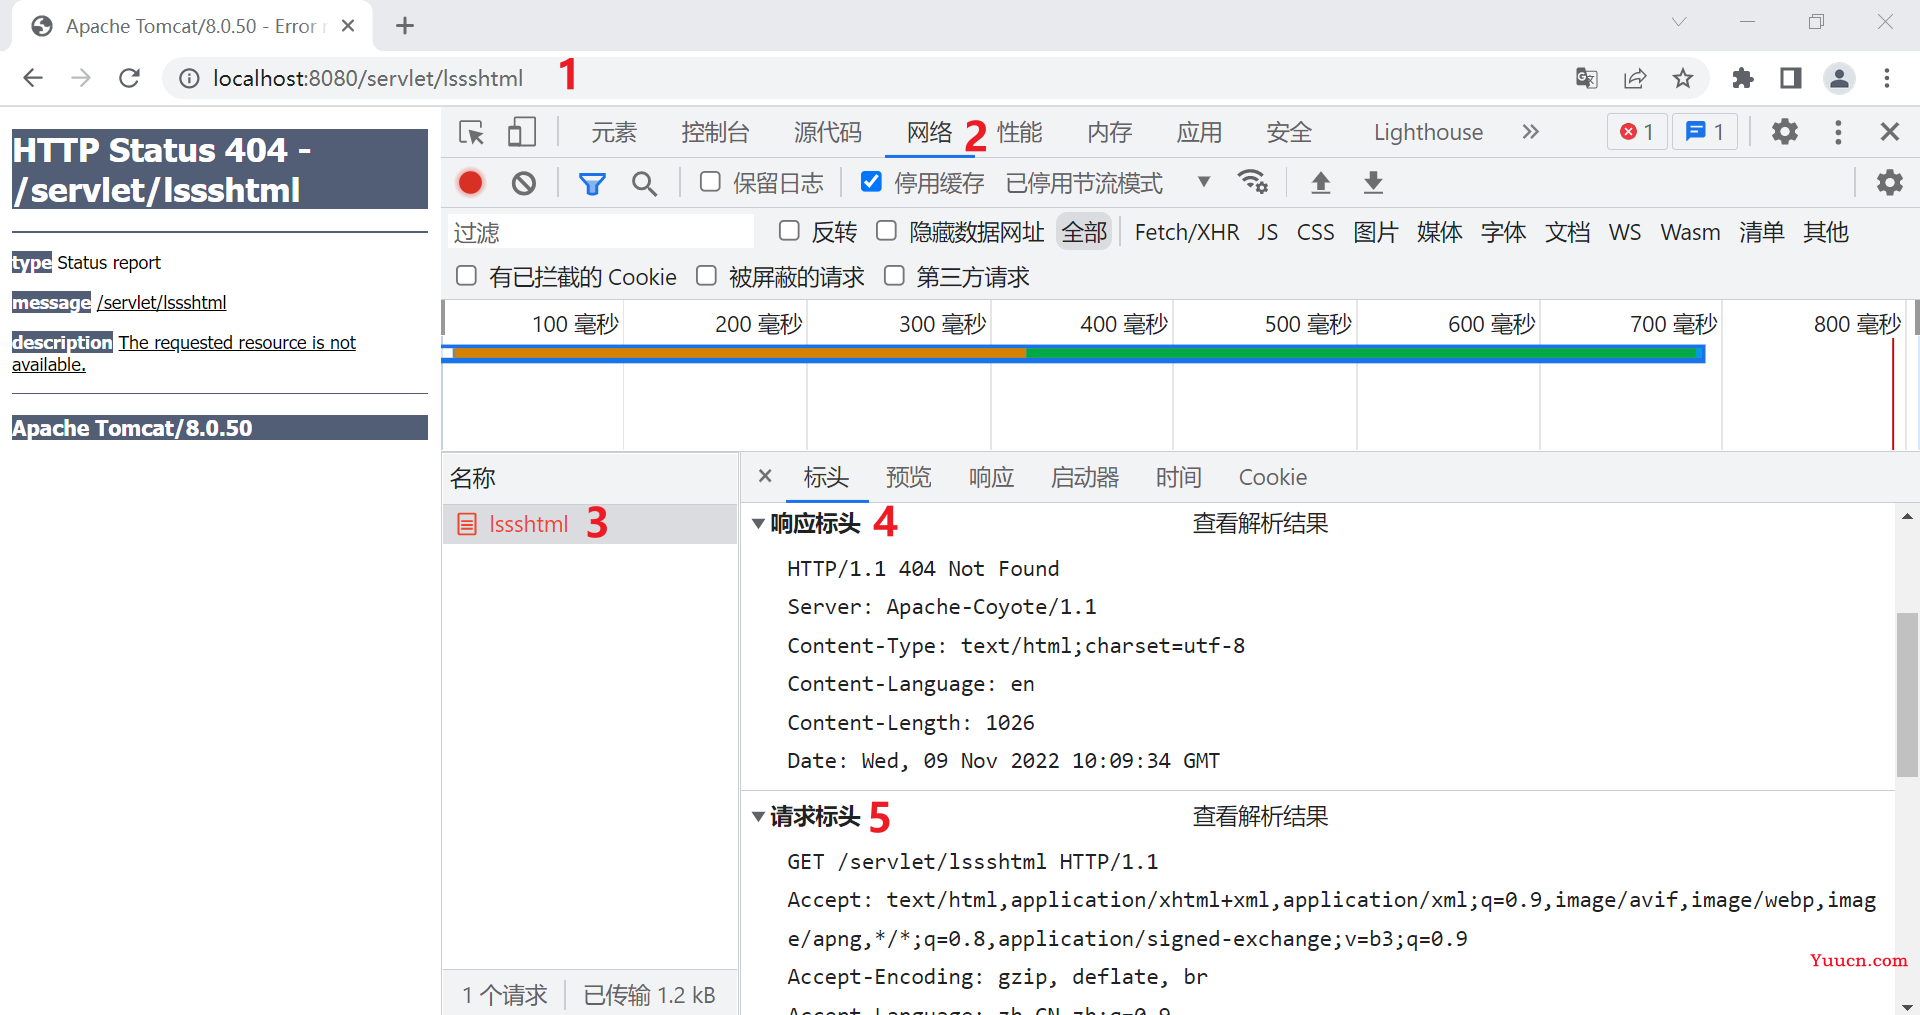Filter requests by CSS type
Viewport: 1920px width, 1015px height.
pos(1316,232)
